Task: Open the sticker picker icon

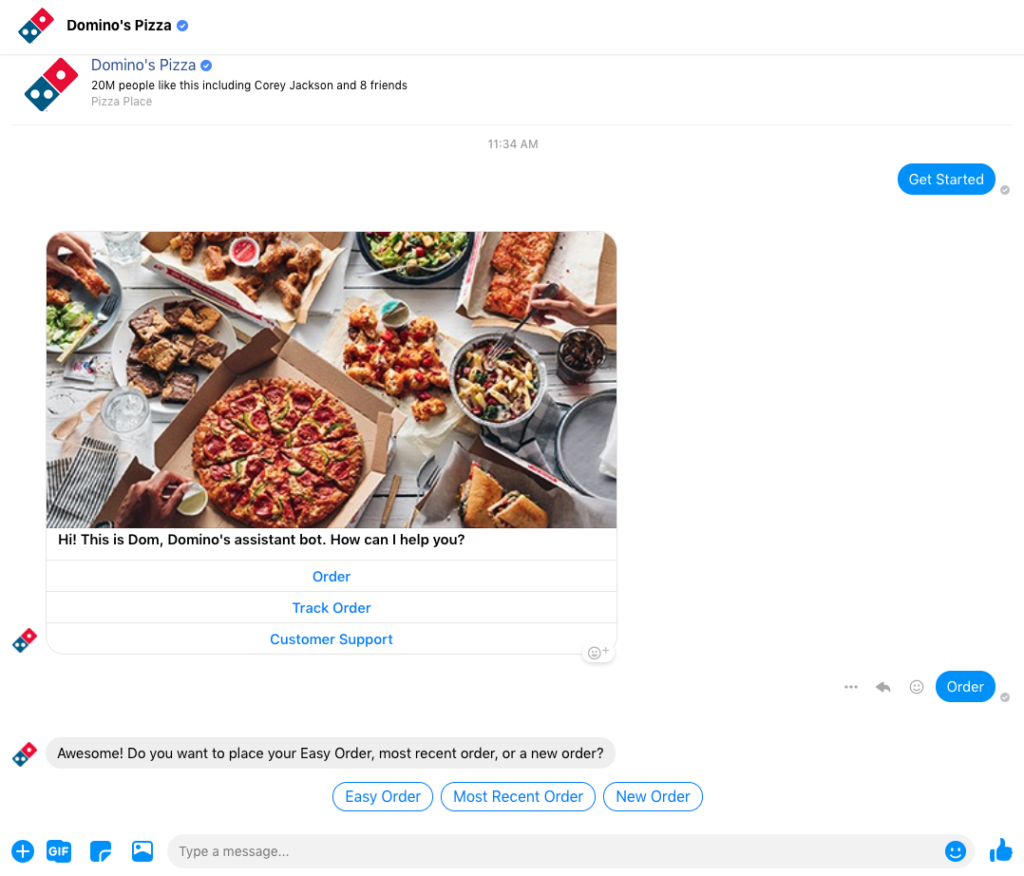Action: 100,851
